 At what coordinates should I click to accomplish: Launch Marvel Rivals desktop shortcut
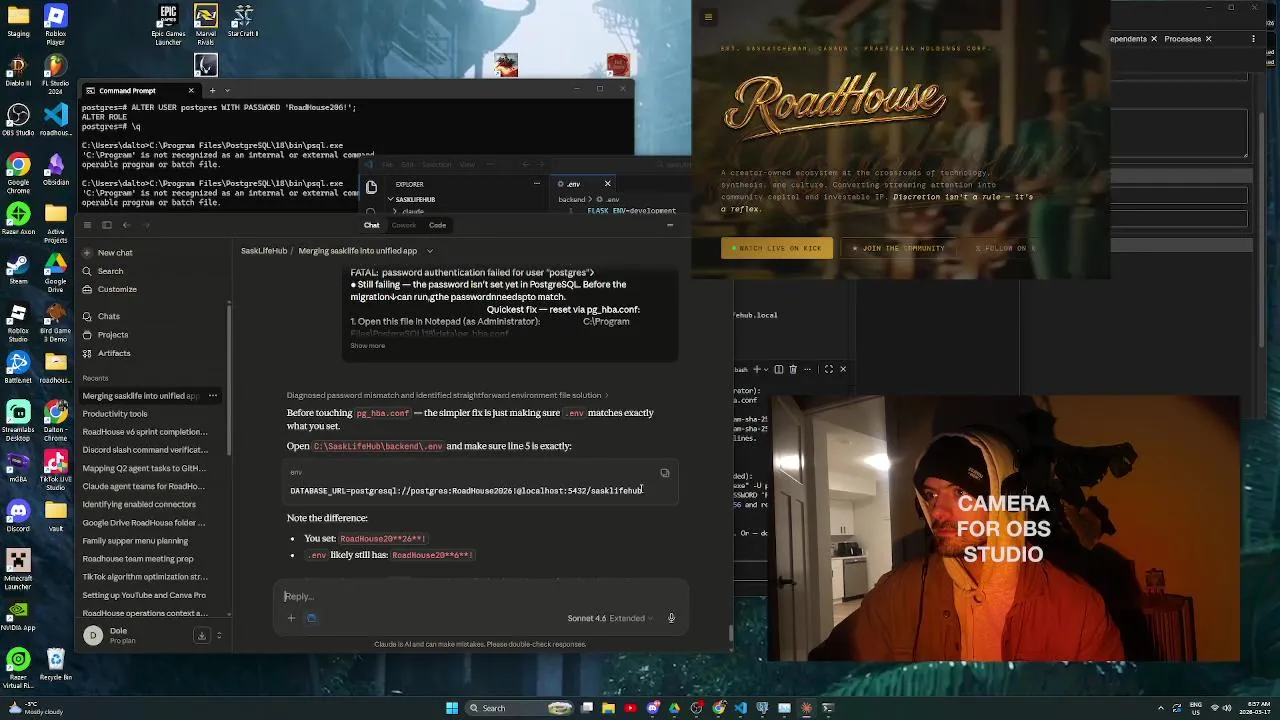tap(206, 24)
